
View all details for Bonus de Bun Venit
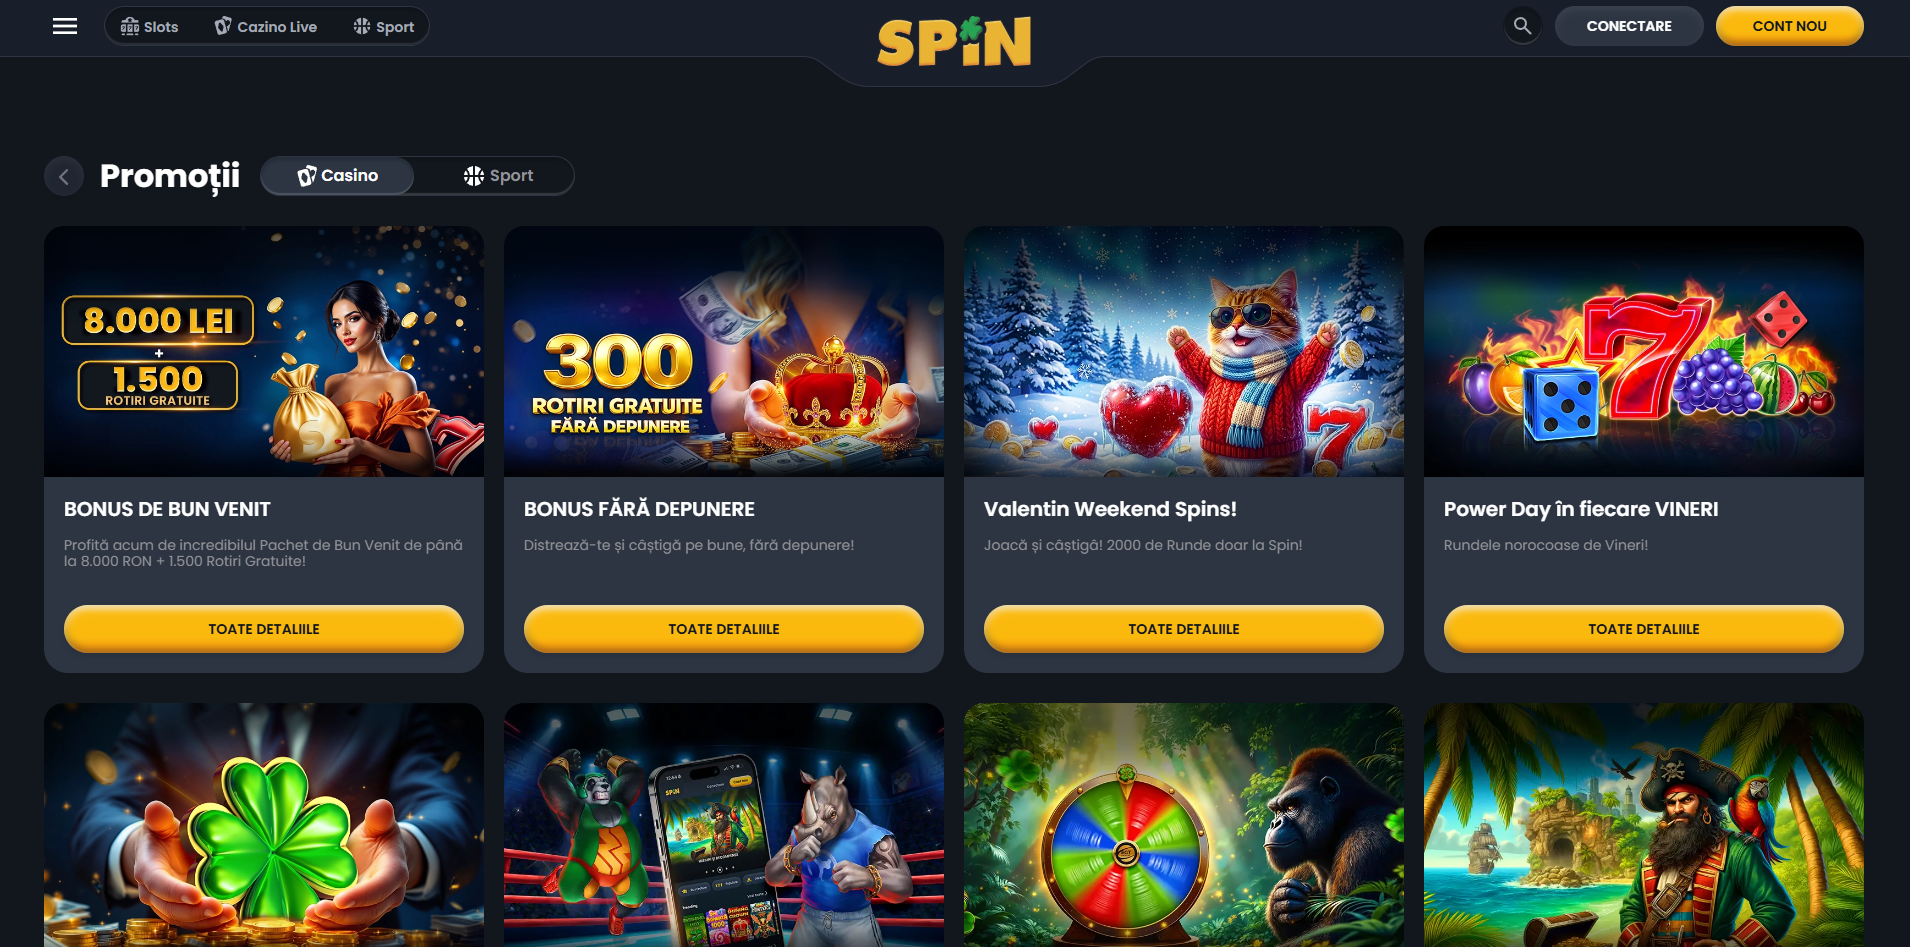coord(264,629)
